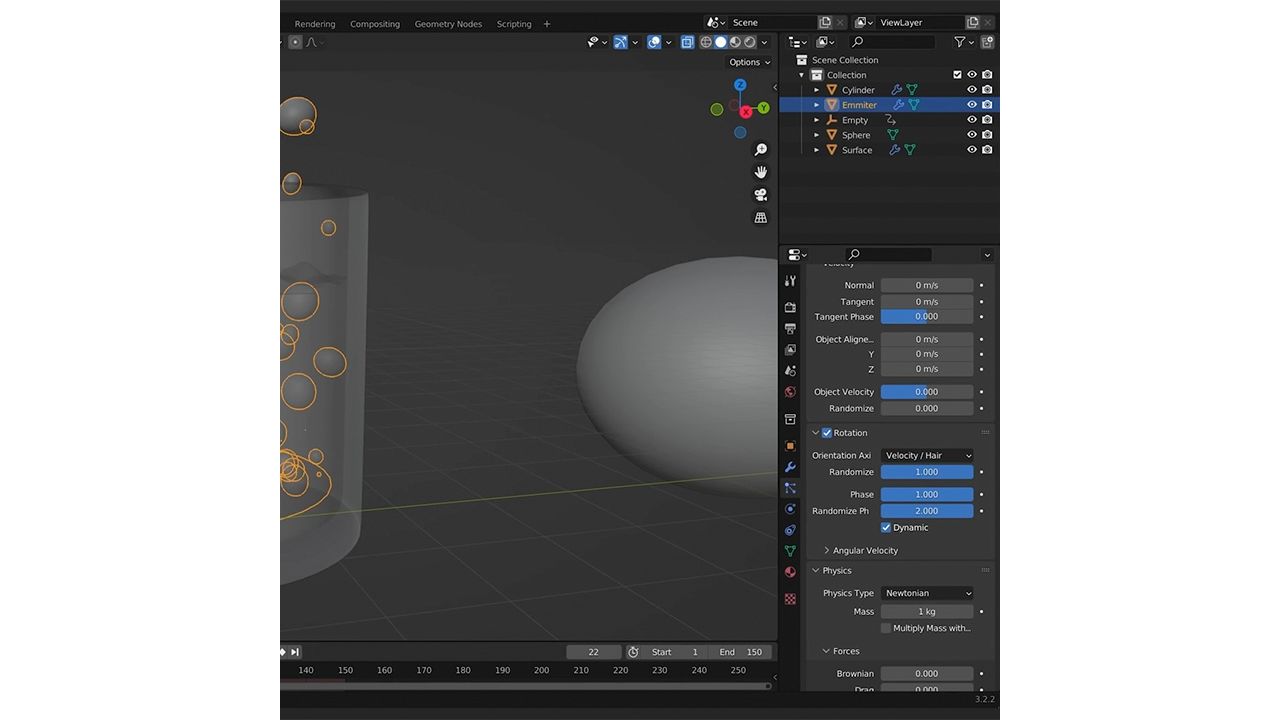Switch orthographic/perspective view grid icon
The height and width of the screenshot is (720, 1280).
(x=760, y=217)
